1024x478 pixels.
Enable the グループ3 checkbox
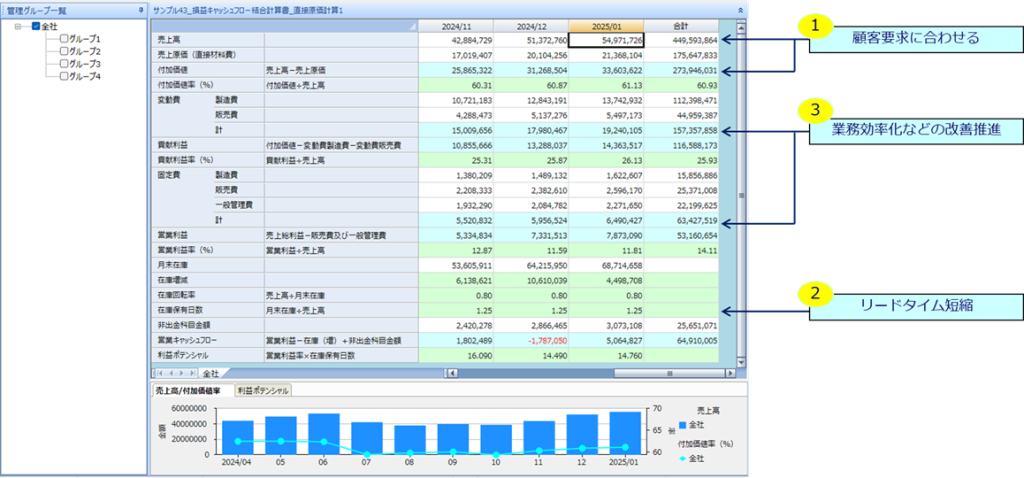[x=64, y=64]
